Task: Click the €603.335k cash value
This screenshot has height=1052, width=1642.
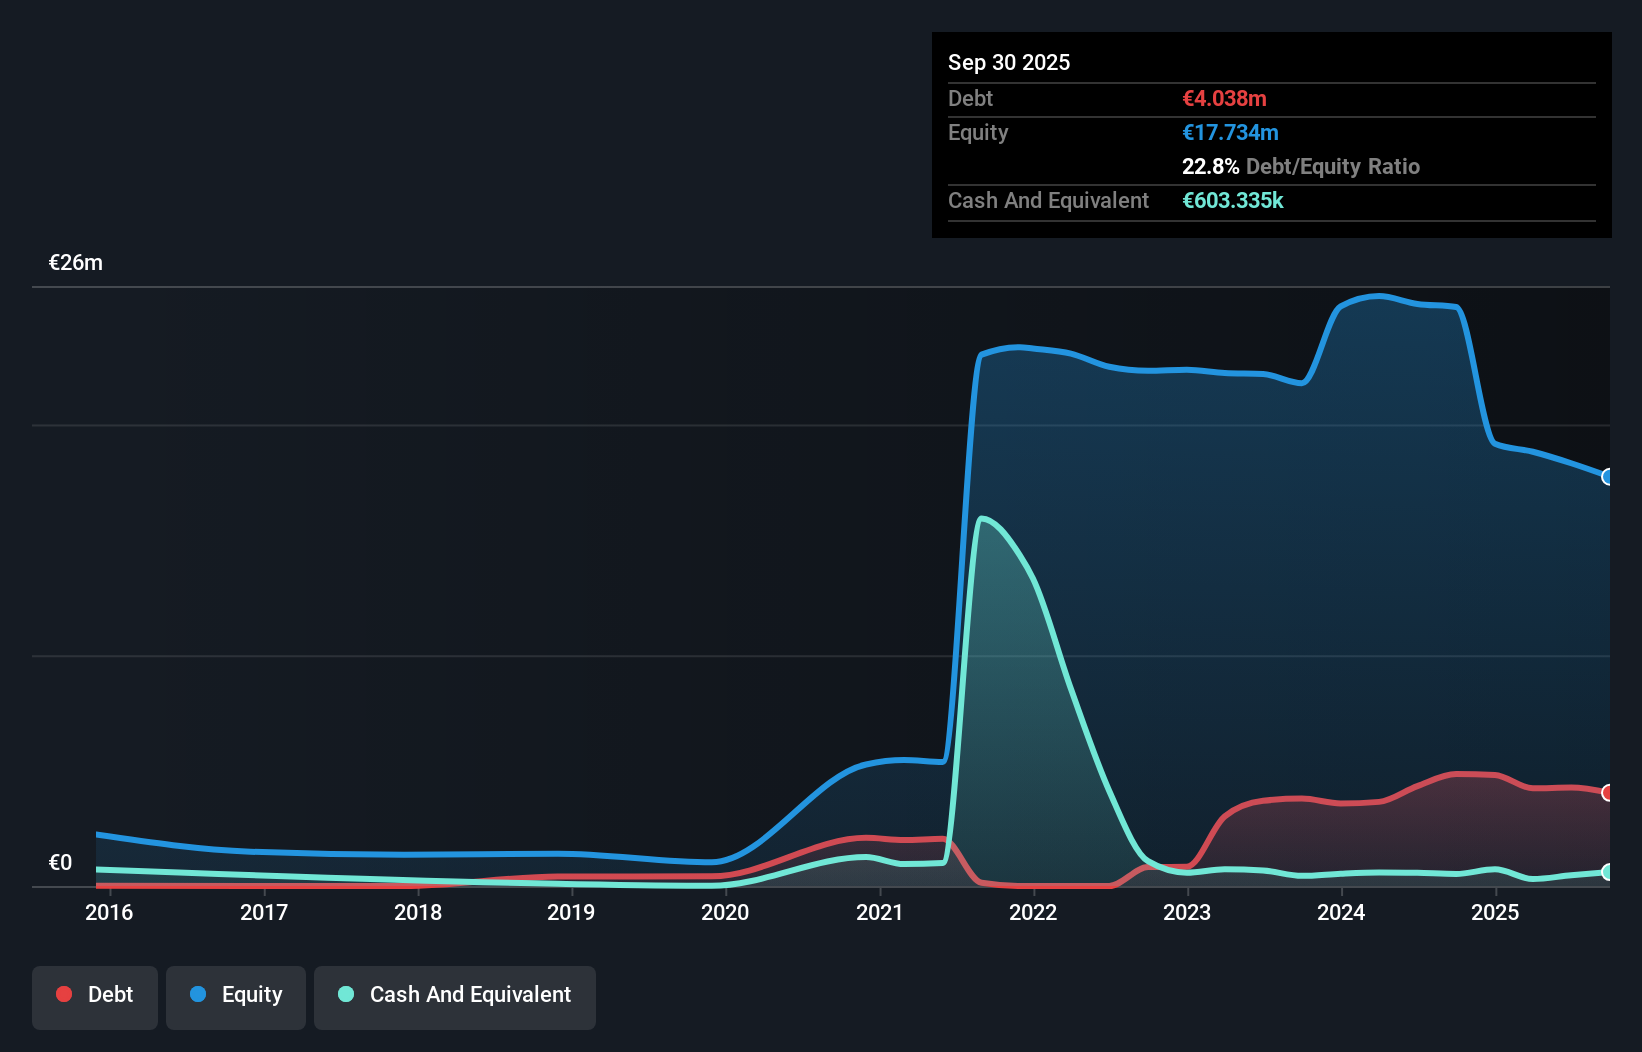Action: (1233, 200)
